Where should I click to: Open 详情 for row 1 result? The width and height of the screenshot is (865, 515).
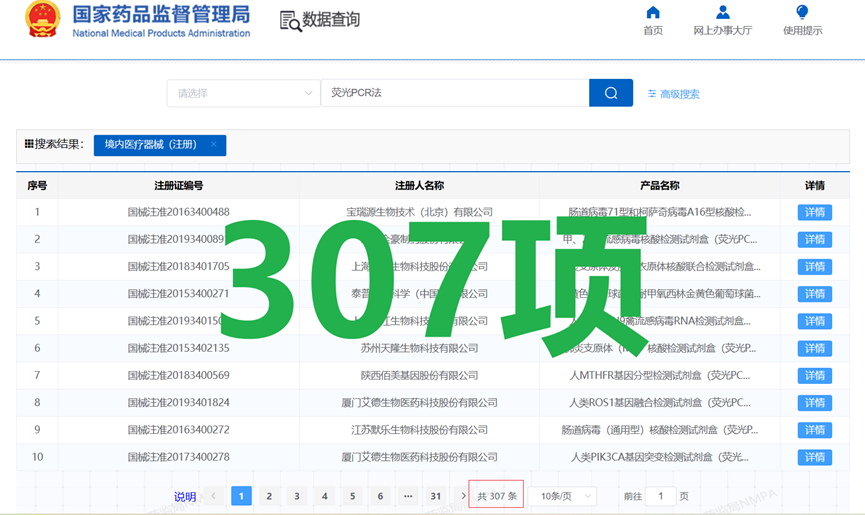pyautogui.click(x=814, y=212)
